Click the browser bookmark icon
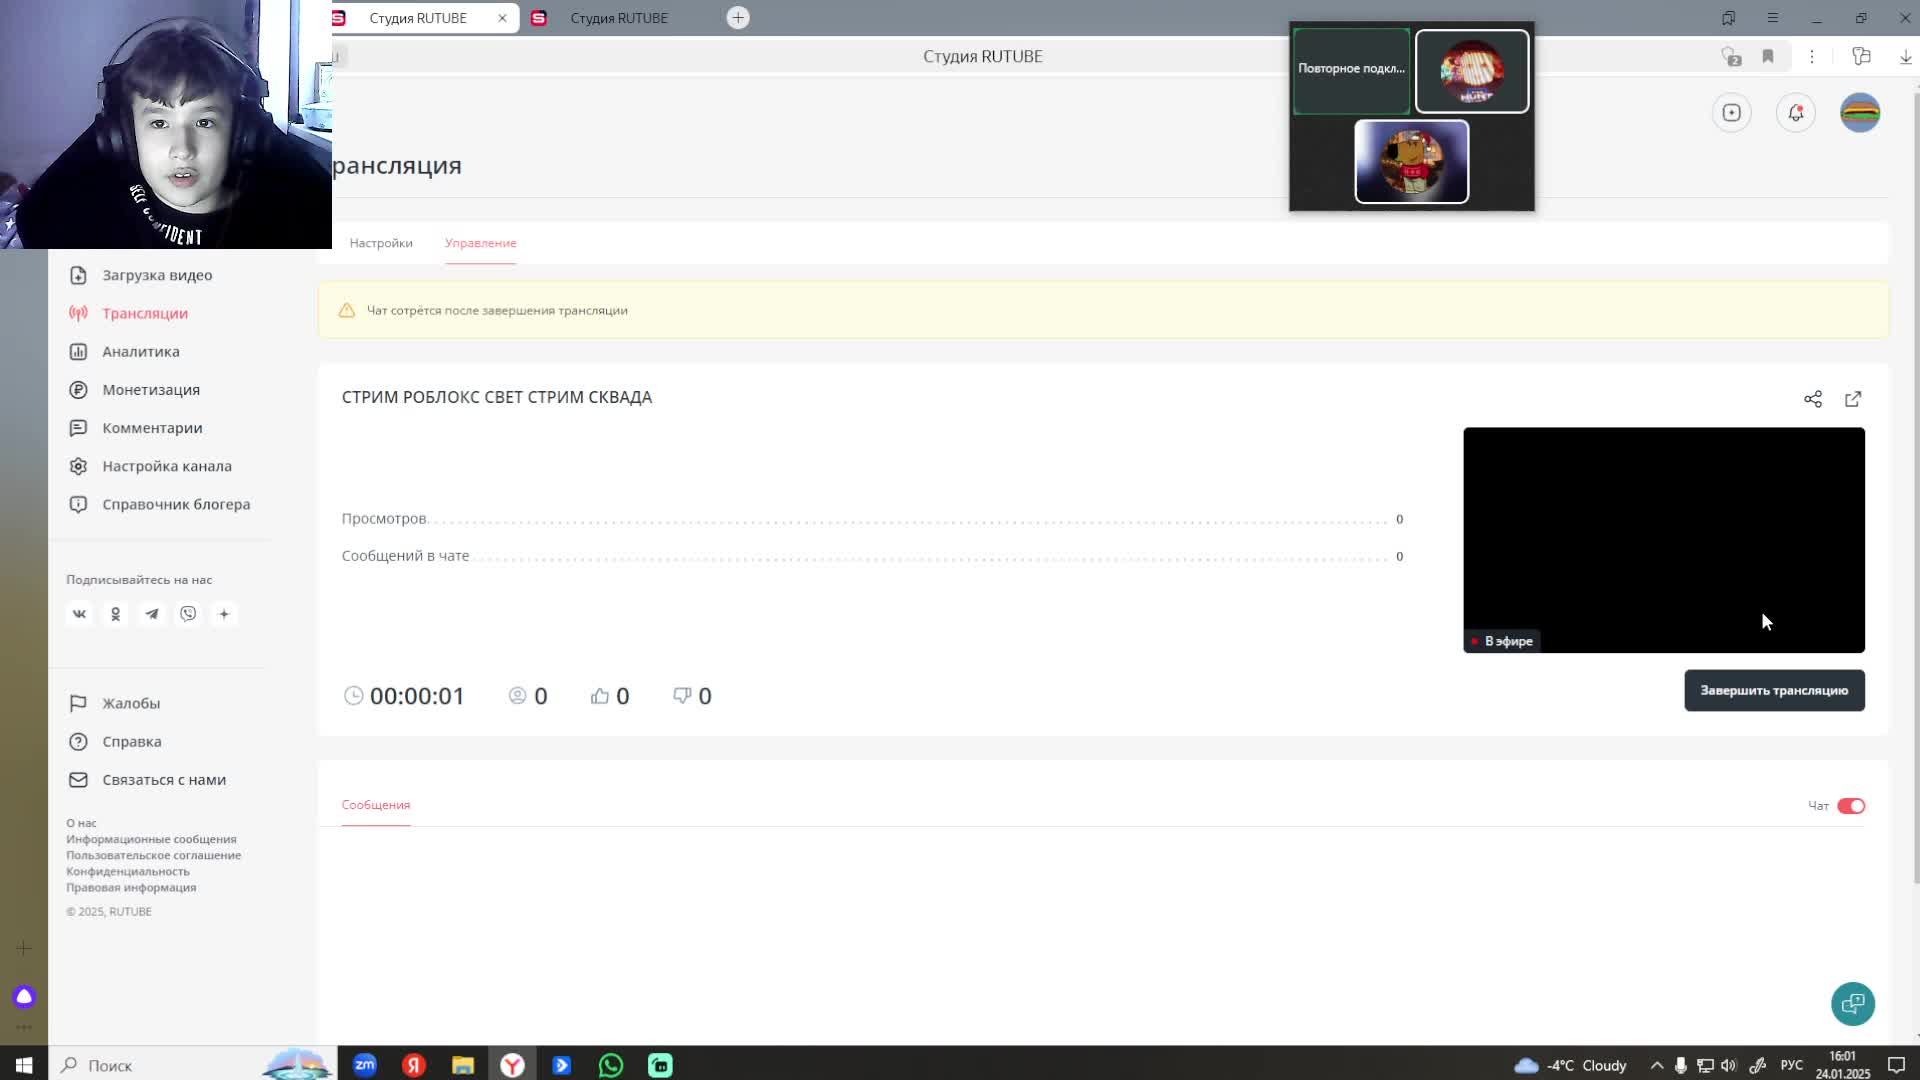Viewport: 1920px width, 1080px height. [x=1768, y=57]
